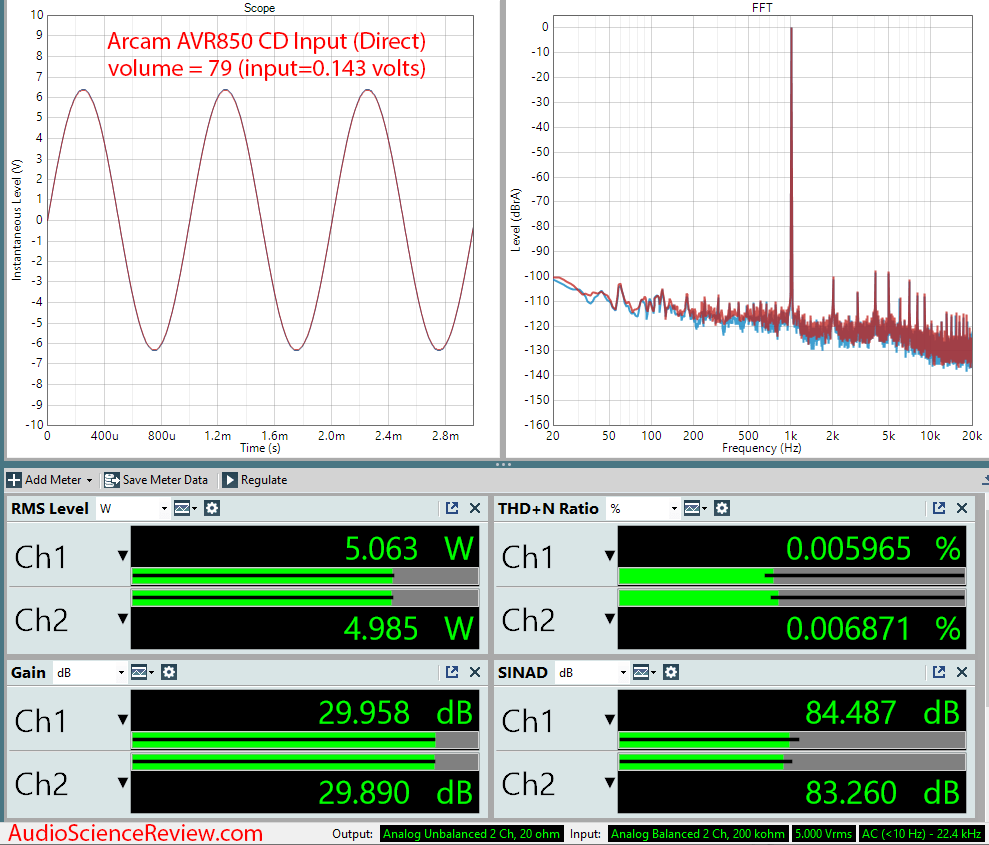Click Add Meter in the meter toolbar
The image size is (989, 845).
click(x=50, y=480)
